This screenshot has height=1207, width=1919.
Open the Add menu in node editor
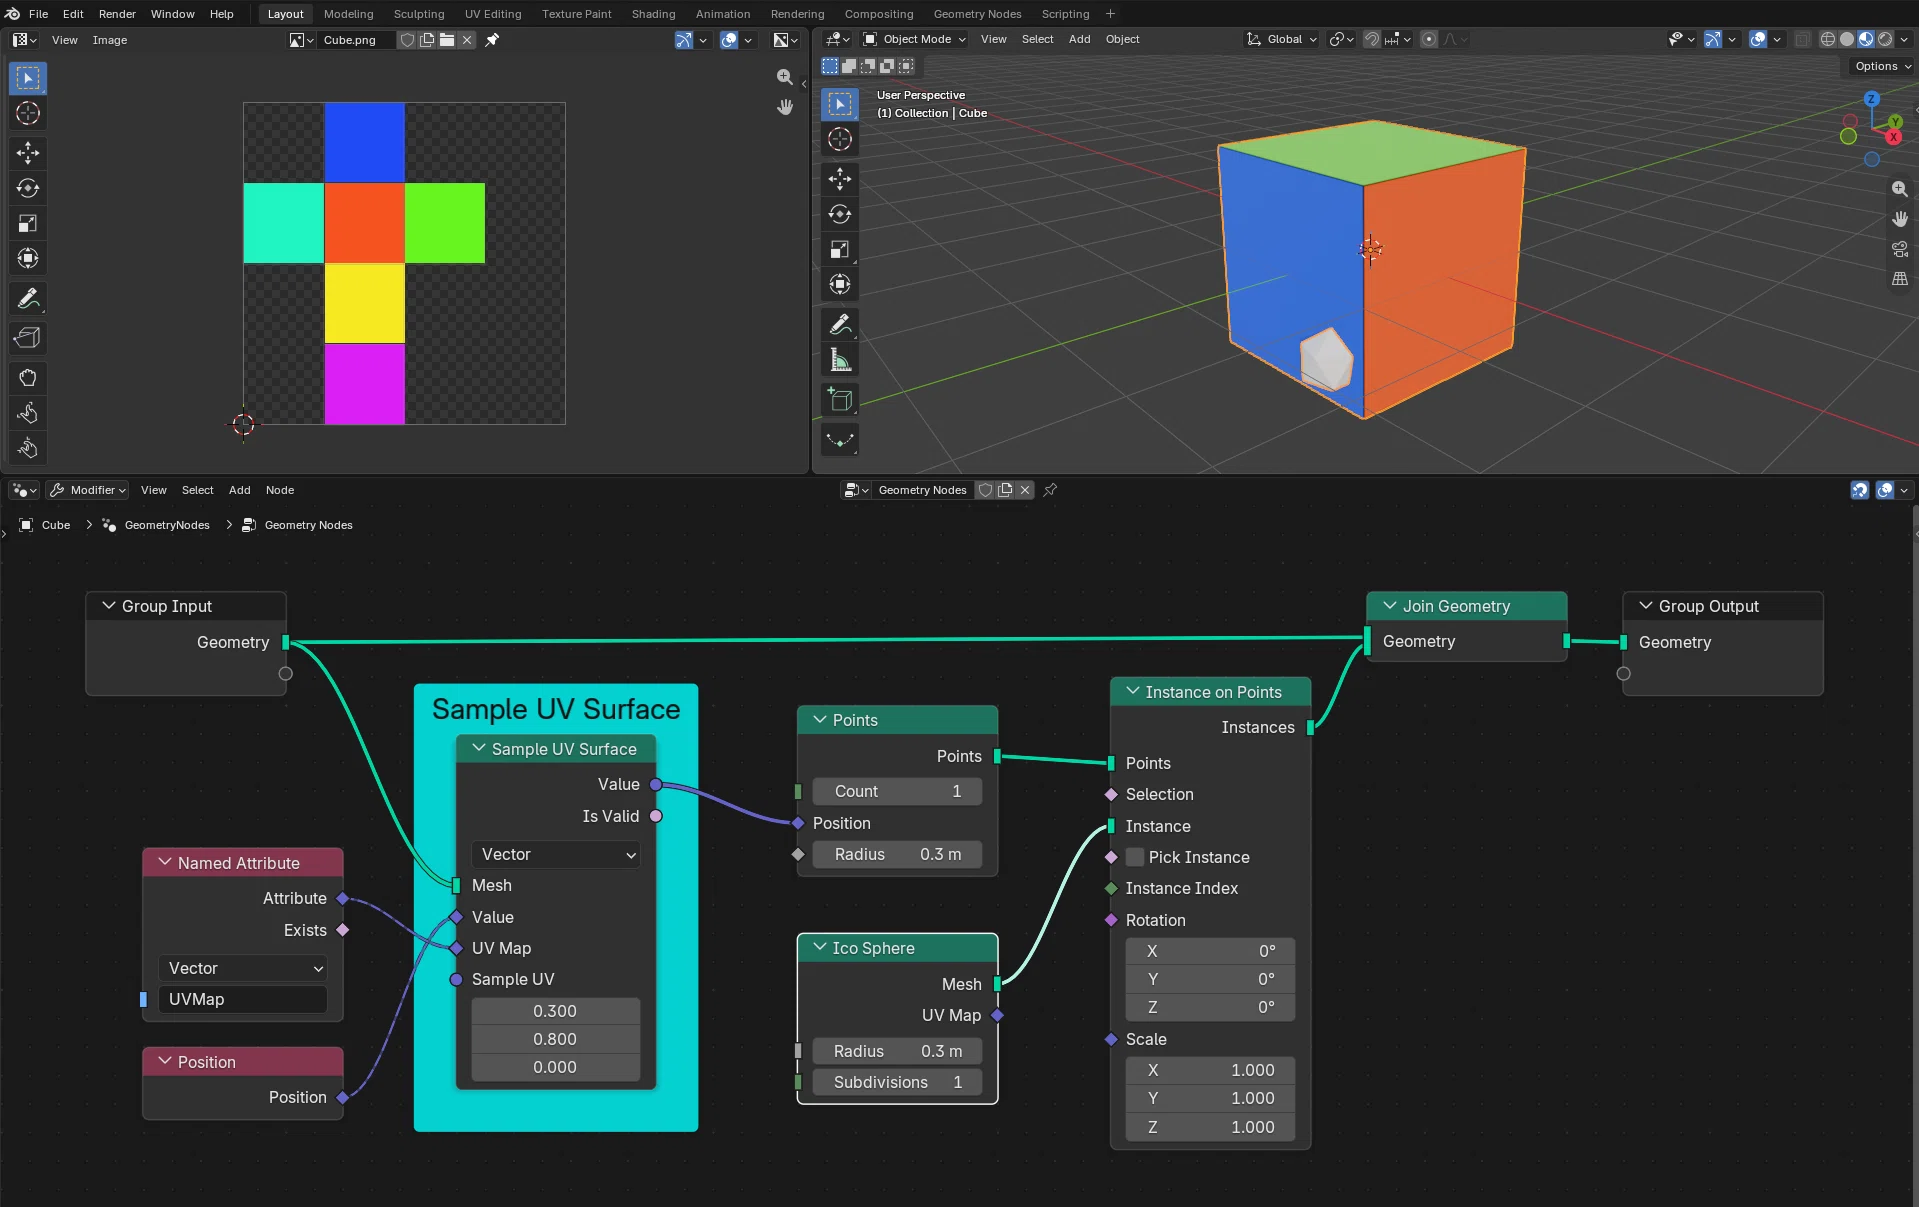click(239, 490)
